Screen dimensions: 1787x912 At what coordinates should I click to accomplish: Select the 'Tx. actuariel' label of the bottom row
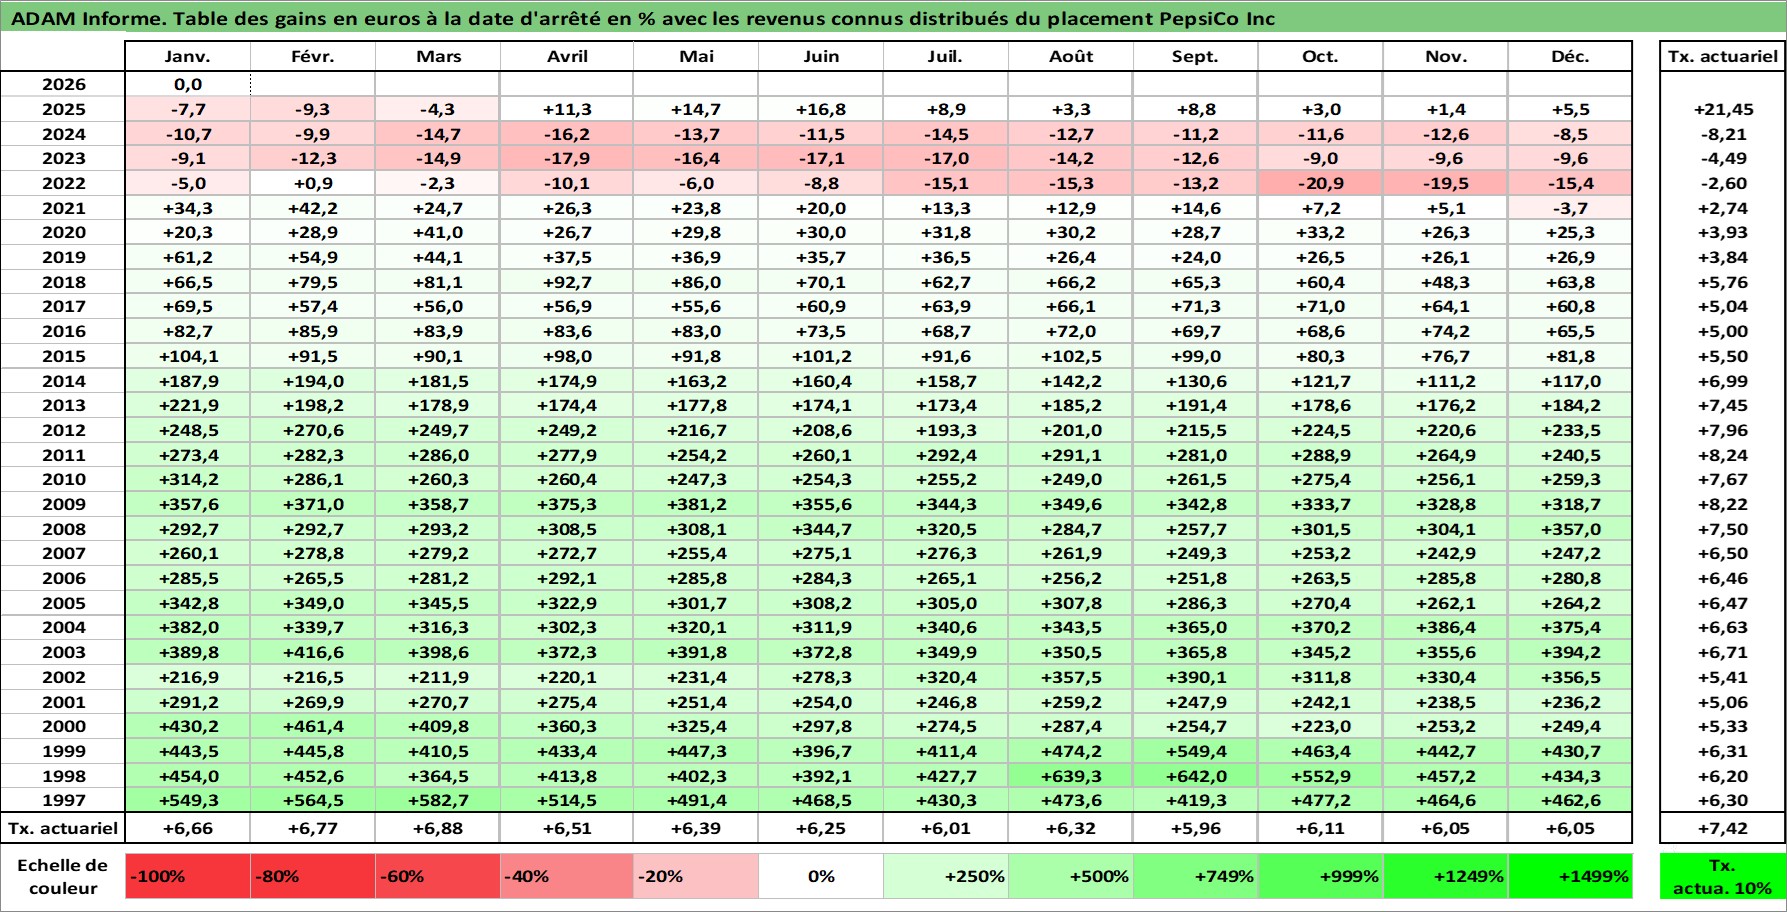pos(63,828)
